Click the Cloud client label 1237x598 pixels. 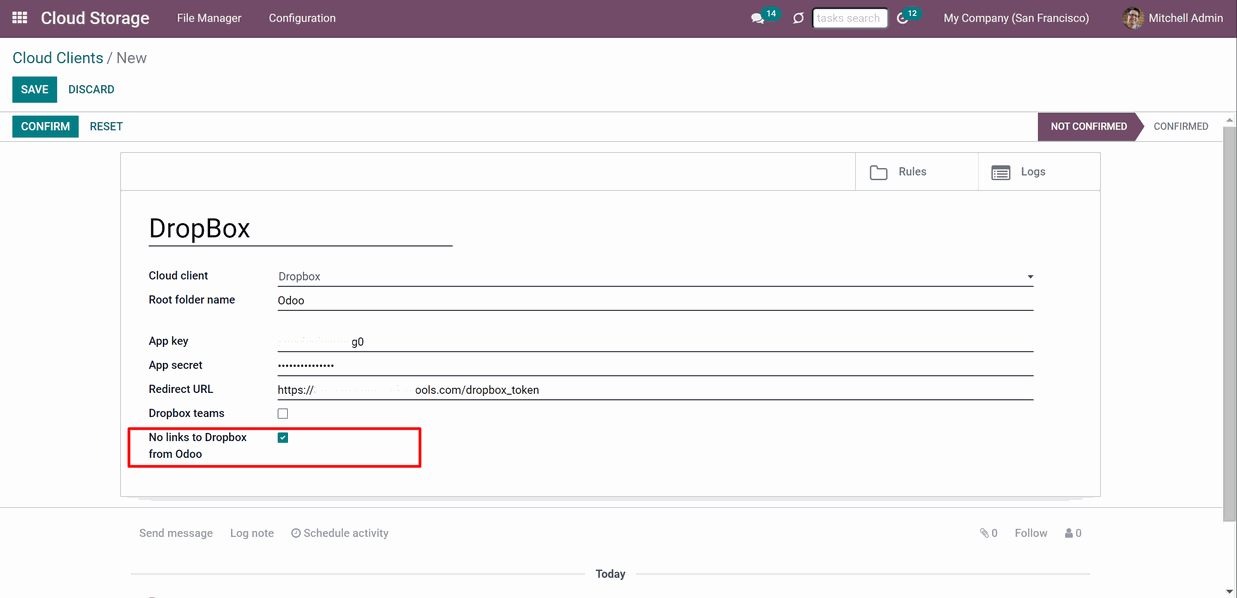pos(179,276)
